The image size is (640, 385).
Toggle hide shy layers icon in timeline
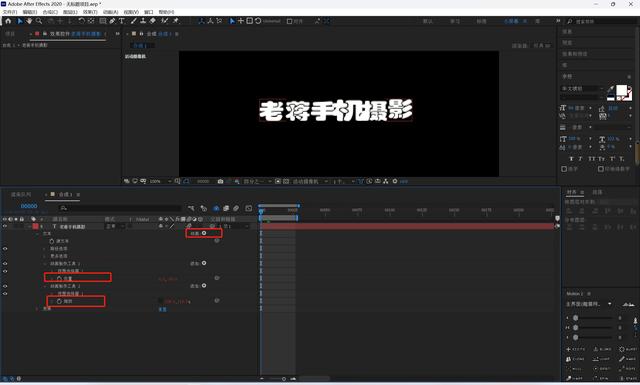tap(216, 208)
